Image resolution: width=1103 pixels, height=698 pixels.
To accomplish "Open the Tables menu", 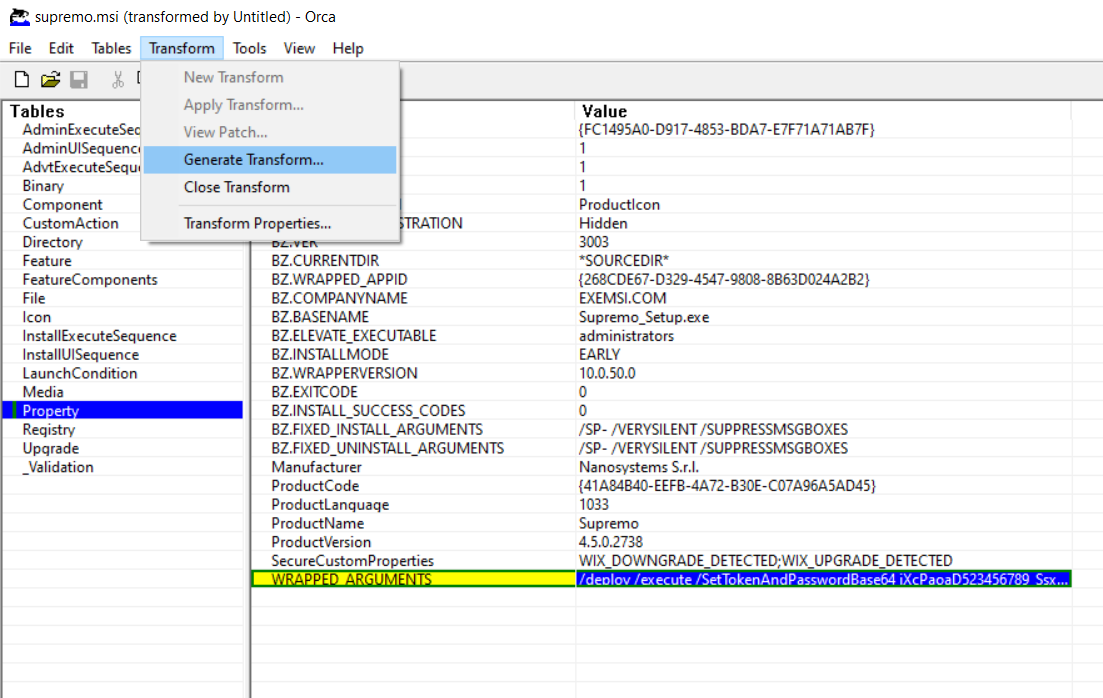I will point(111,49).
